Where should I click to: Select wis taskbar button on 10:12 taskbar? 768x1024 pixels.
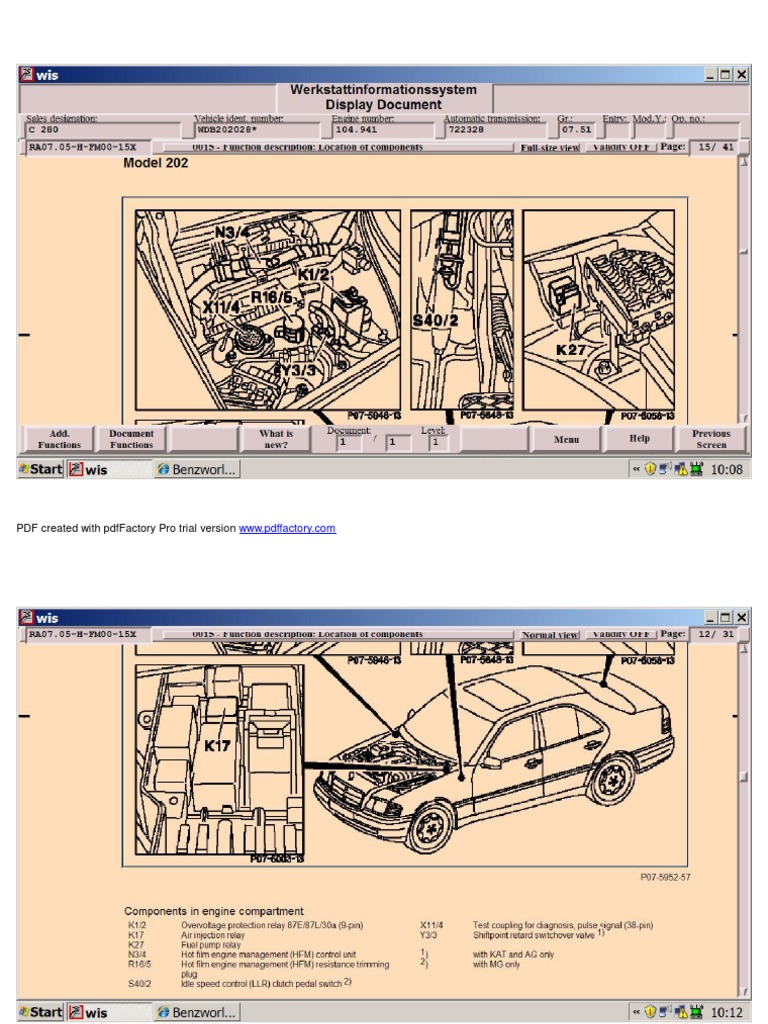pos(108,1012)
